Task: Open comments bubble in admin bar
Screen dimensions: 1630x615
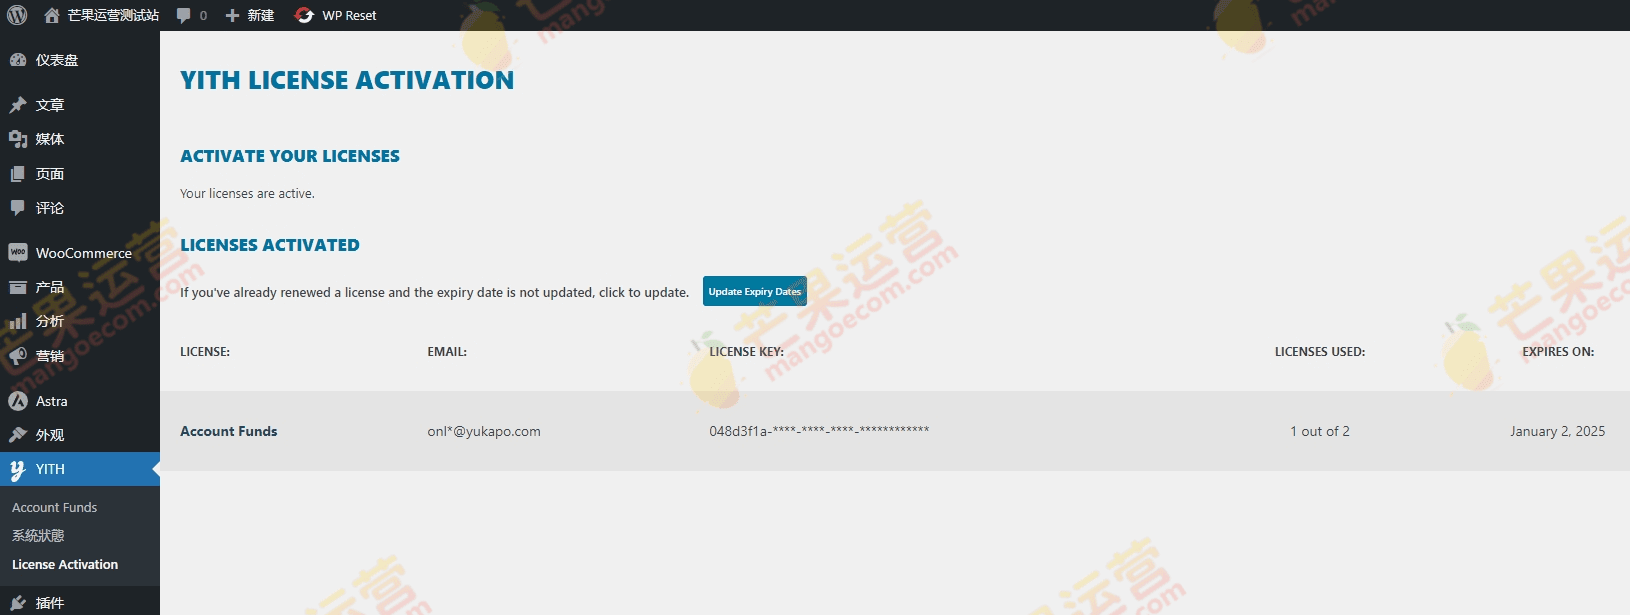Action: (x=184, y=15)
